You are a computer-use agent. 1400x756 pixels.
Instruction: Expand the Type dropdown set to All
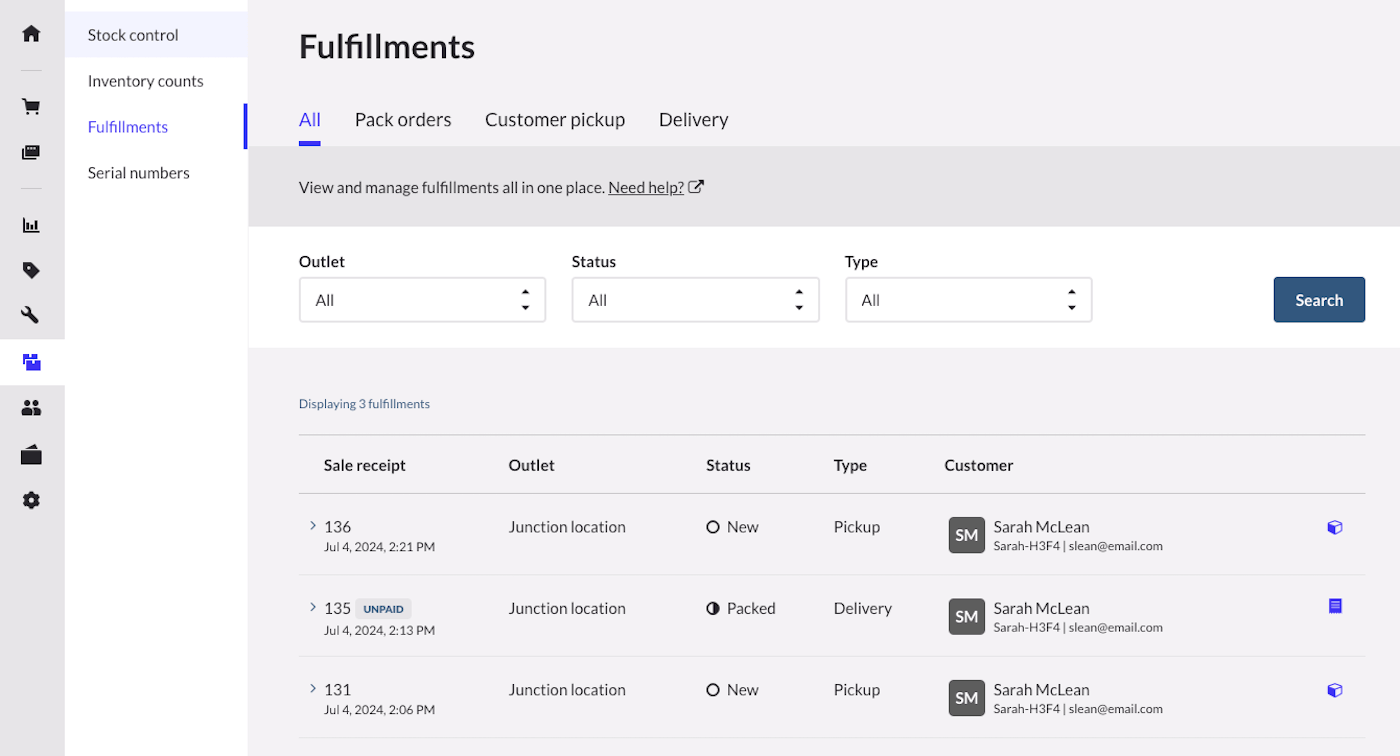(x=968, y=299)
